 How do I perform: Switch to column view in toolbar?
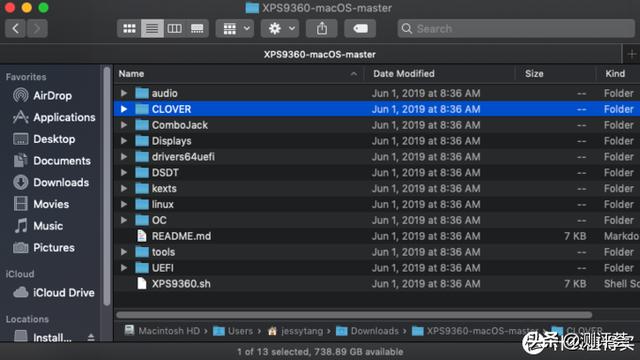[x=175, y=29]
